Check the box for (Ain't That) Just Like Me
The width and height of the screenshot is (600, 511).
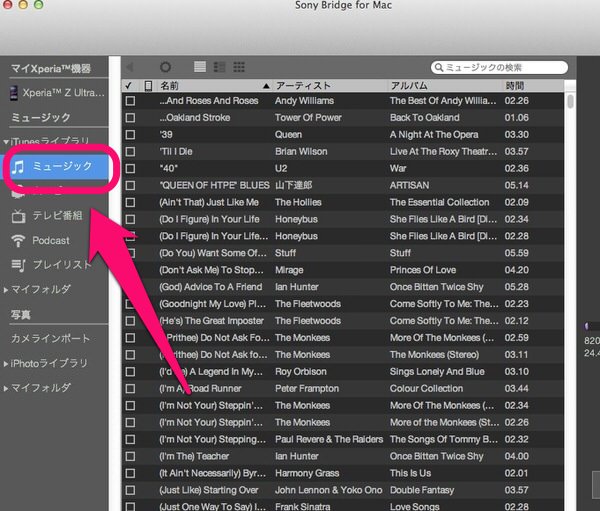pos(130,202)
